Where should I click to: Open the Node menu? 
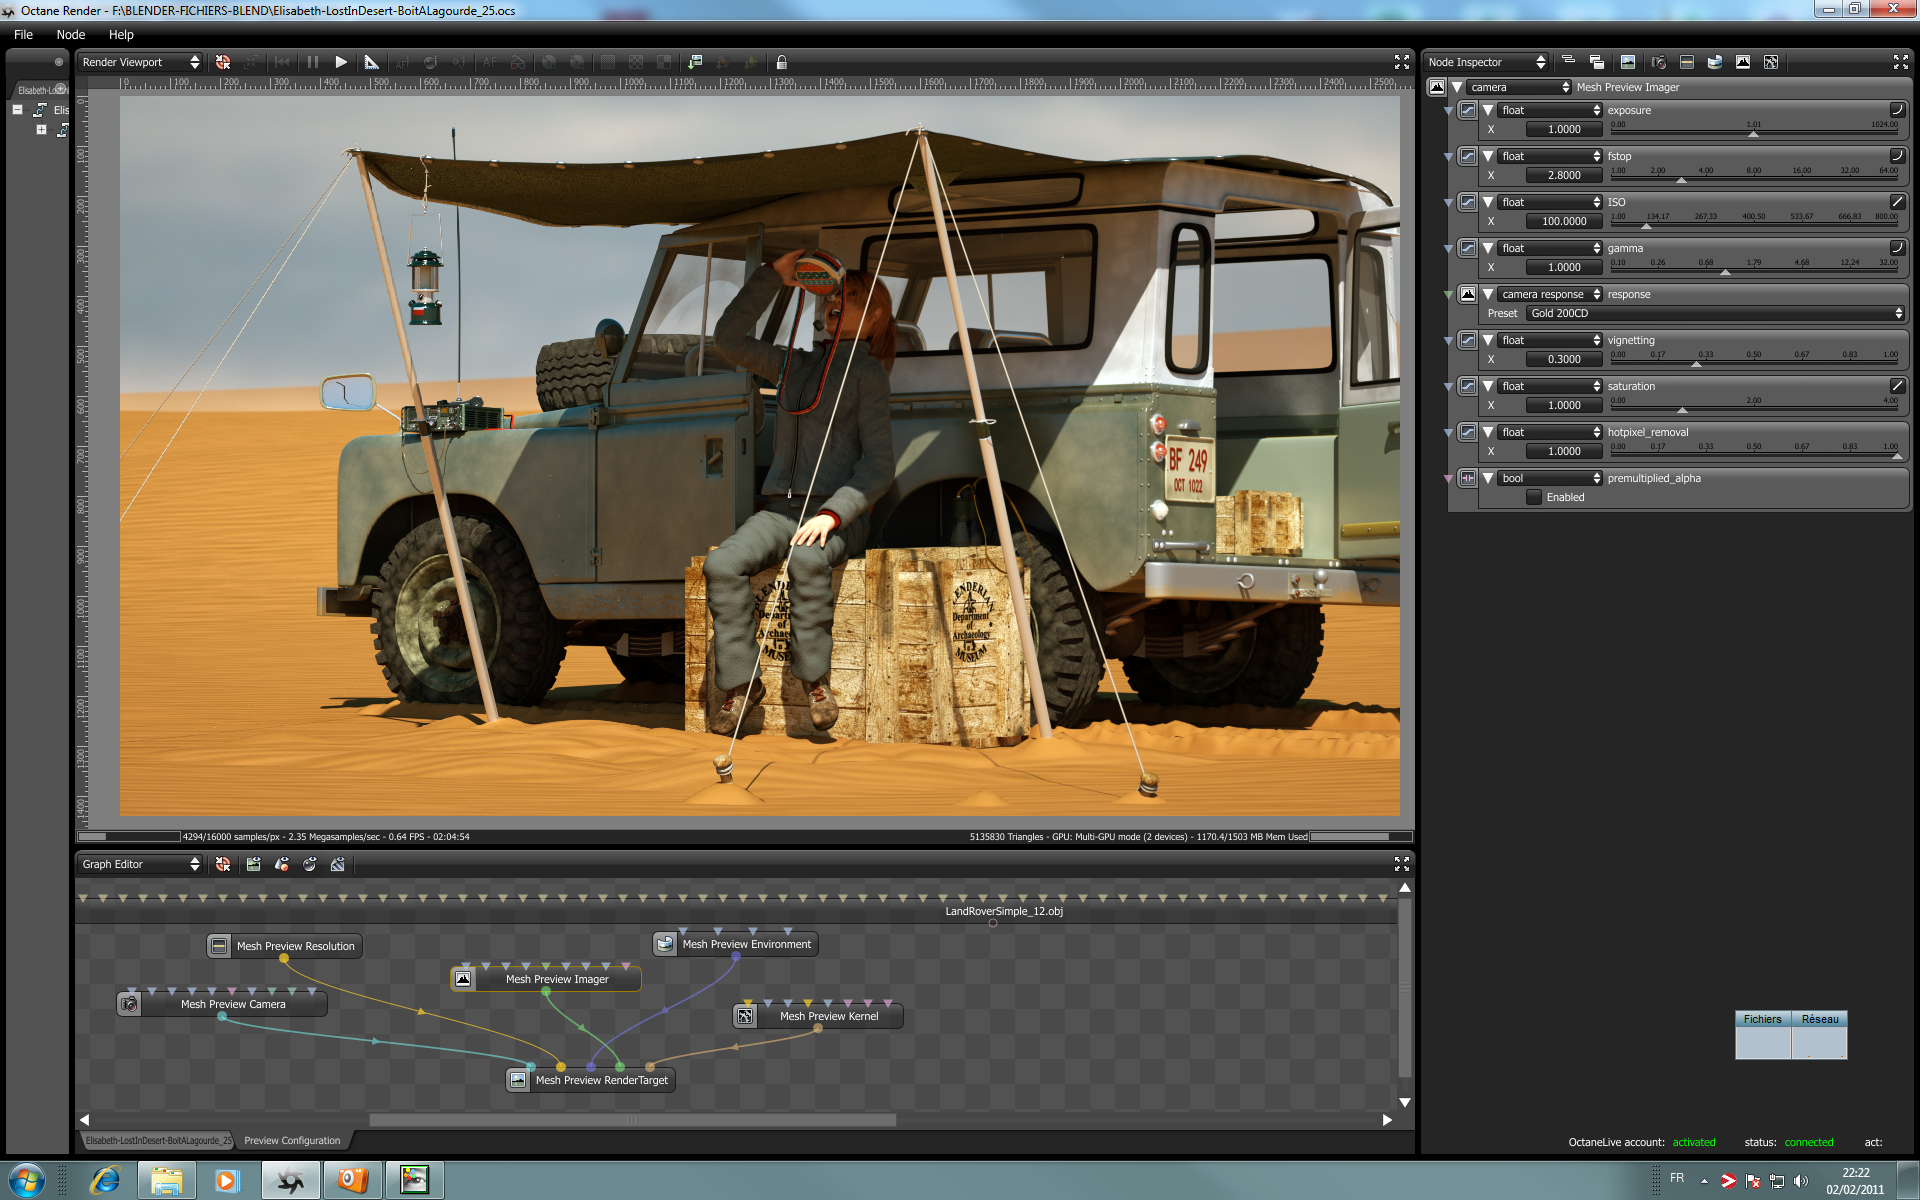coord(70,34)
